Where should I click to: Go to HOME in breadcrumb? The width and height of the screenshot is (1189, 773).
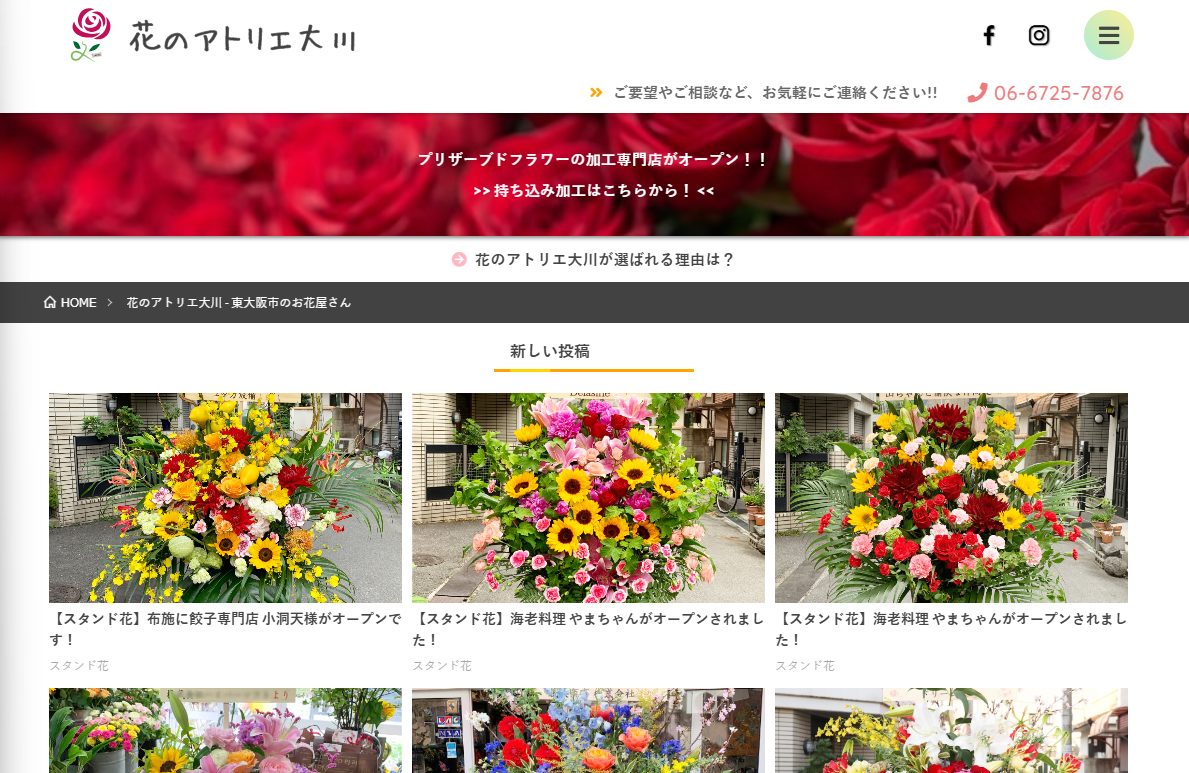[x=78, y=303]
